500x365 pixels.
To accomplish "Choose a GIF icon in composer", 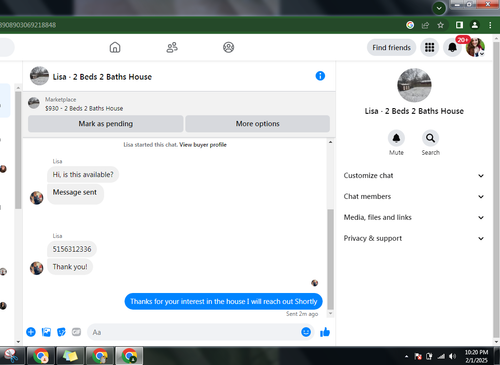I will 76,332.
